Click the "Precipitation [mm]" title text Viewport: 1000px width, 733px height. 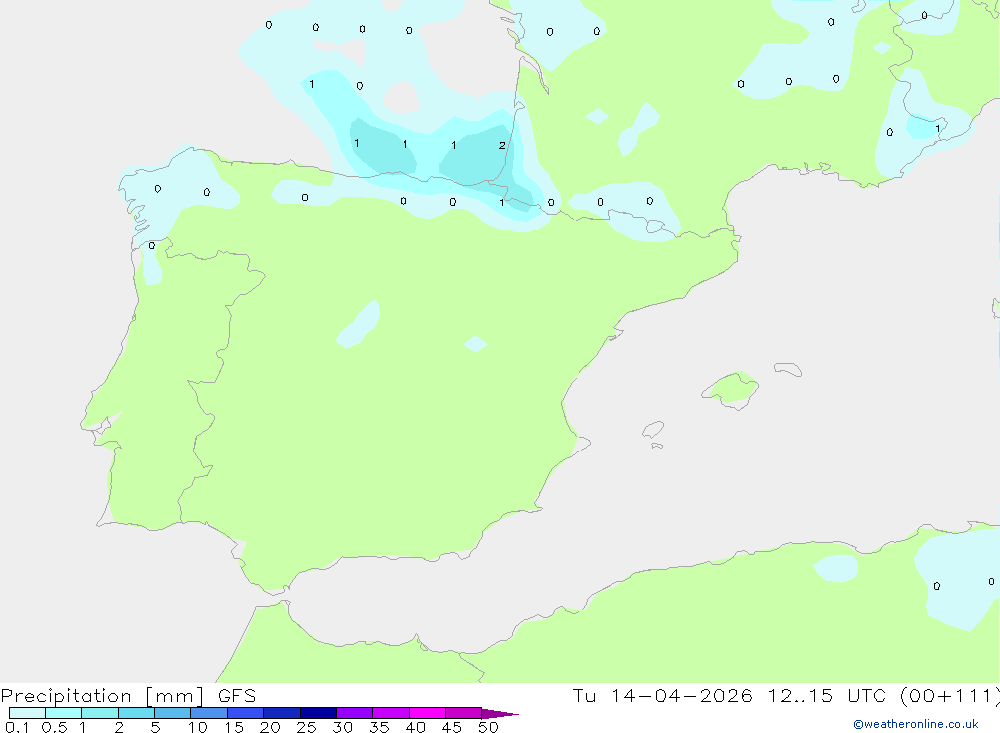102,696
